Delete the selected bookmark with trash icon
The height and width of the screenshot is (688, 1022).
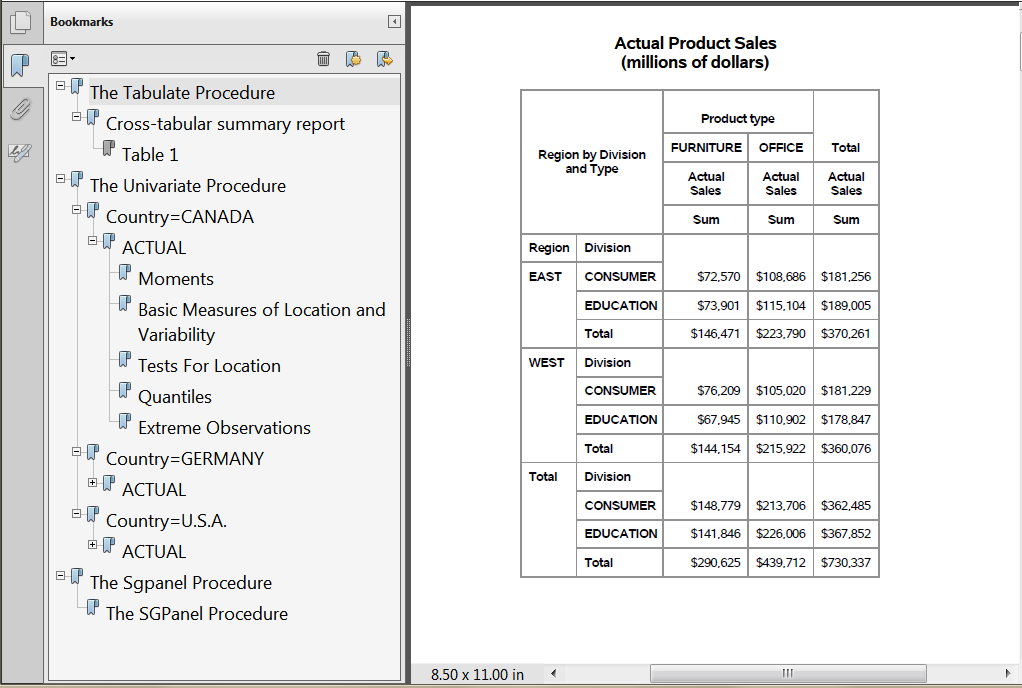point(323,59)
